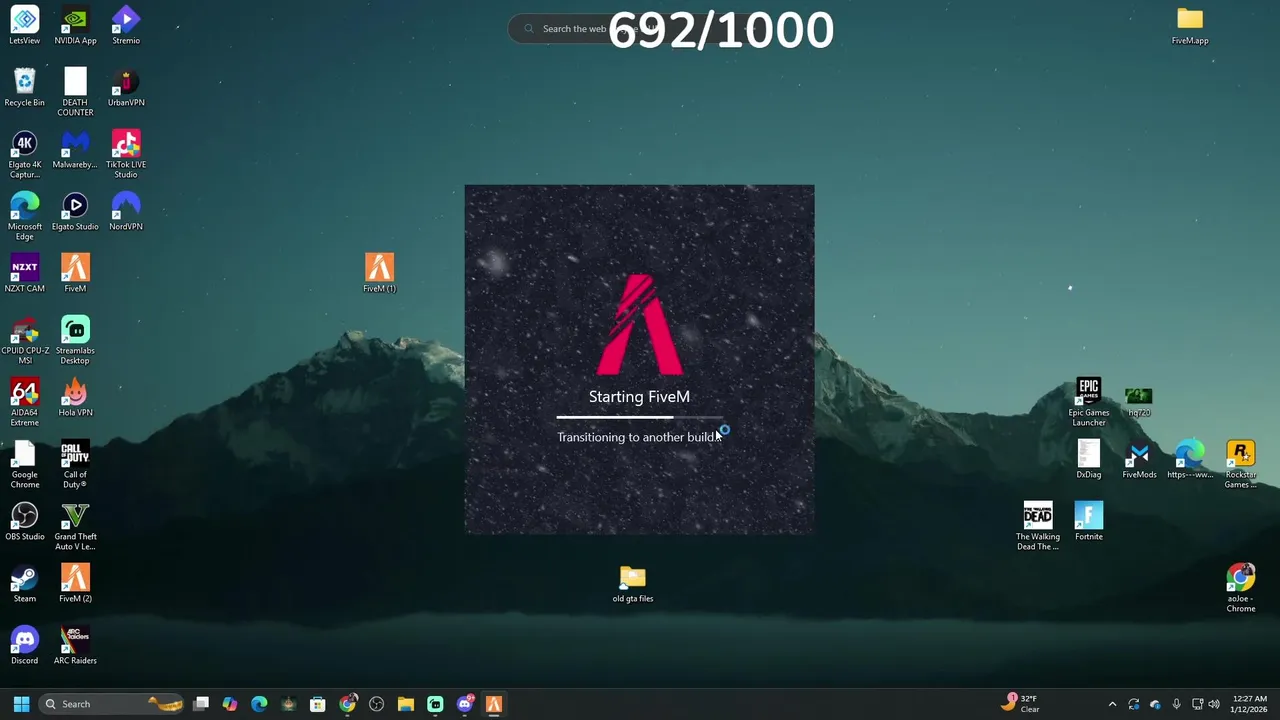The image size is (1280, 720).
Task: Open the DEATH COUNTER file
Action: [75, 92]
